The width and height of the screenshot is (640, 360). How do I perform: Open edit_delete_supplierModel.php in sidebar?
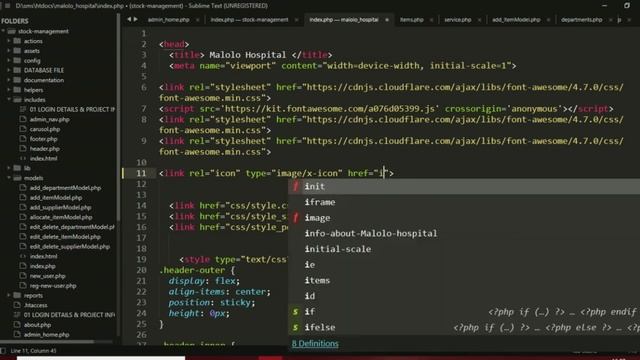(x=69, y=247)
